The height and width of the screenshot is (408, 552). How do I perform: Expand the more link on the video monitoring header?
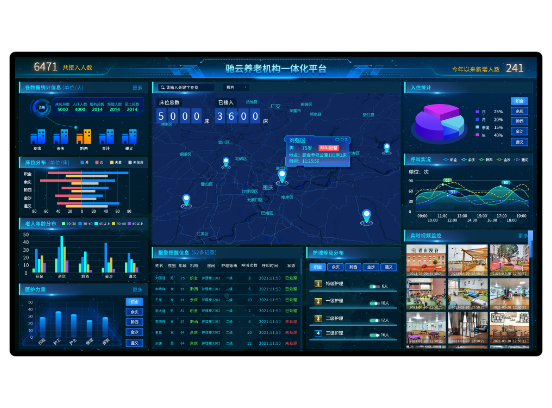523,236
